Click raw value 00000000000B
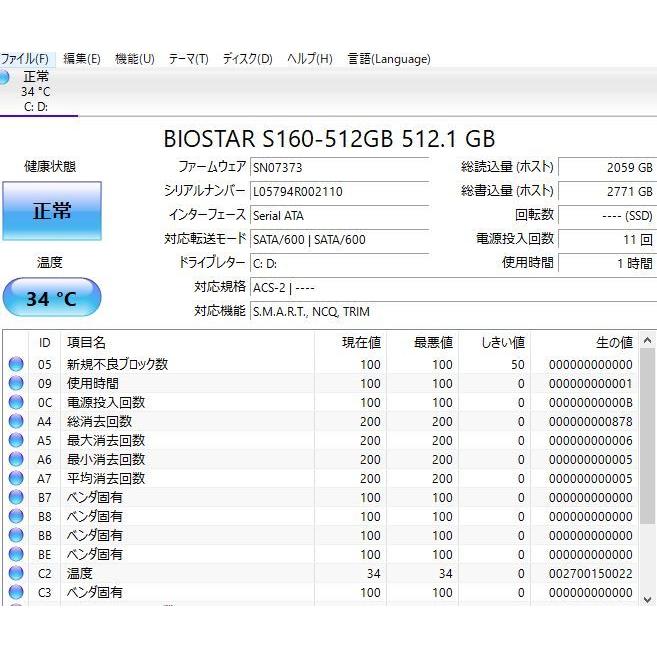Viewport: 657px width, 657px height. [590, 403]
